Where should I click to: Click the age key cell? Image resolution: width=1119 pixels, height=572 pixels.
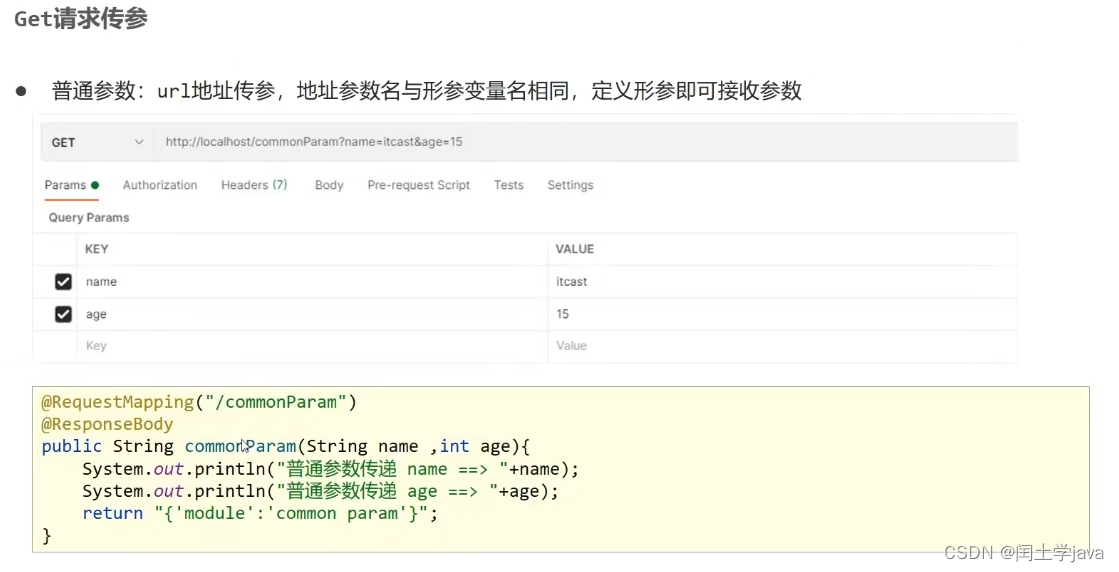[x=312, y=315]
